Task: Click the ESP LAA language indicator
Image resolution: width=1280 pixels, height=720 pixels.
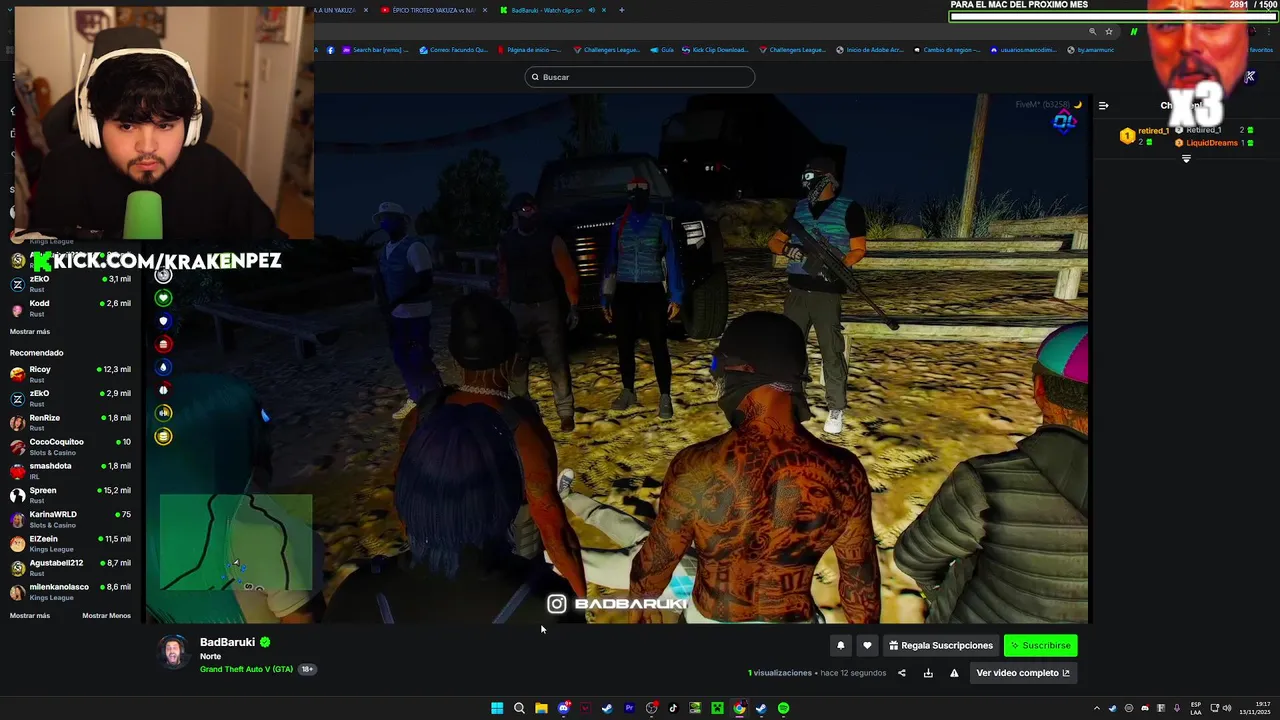Action: tap(1196, 708)
